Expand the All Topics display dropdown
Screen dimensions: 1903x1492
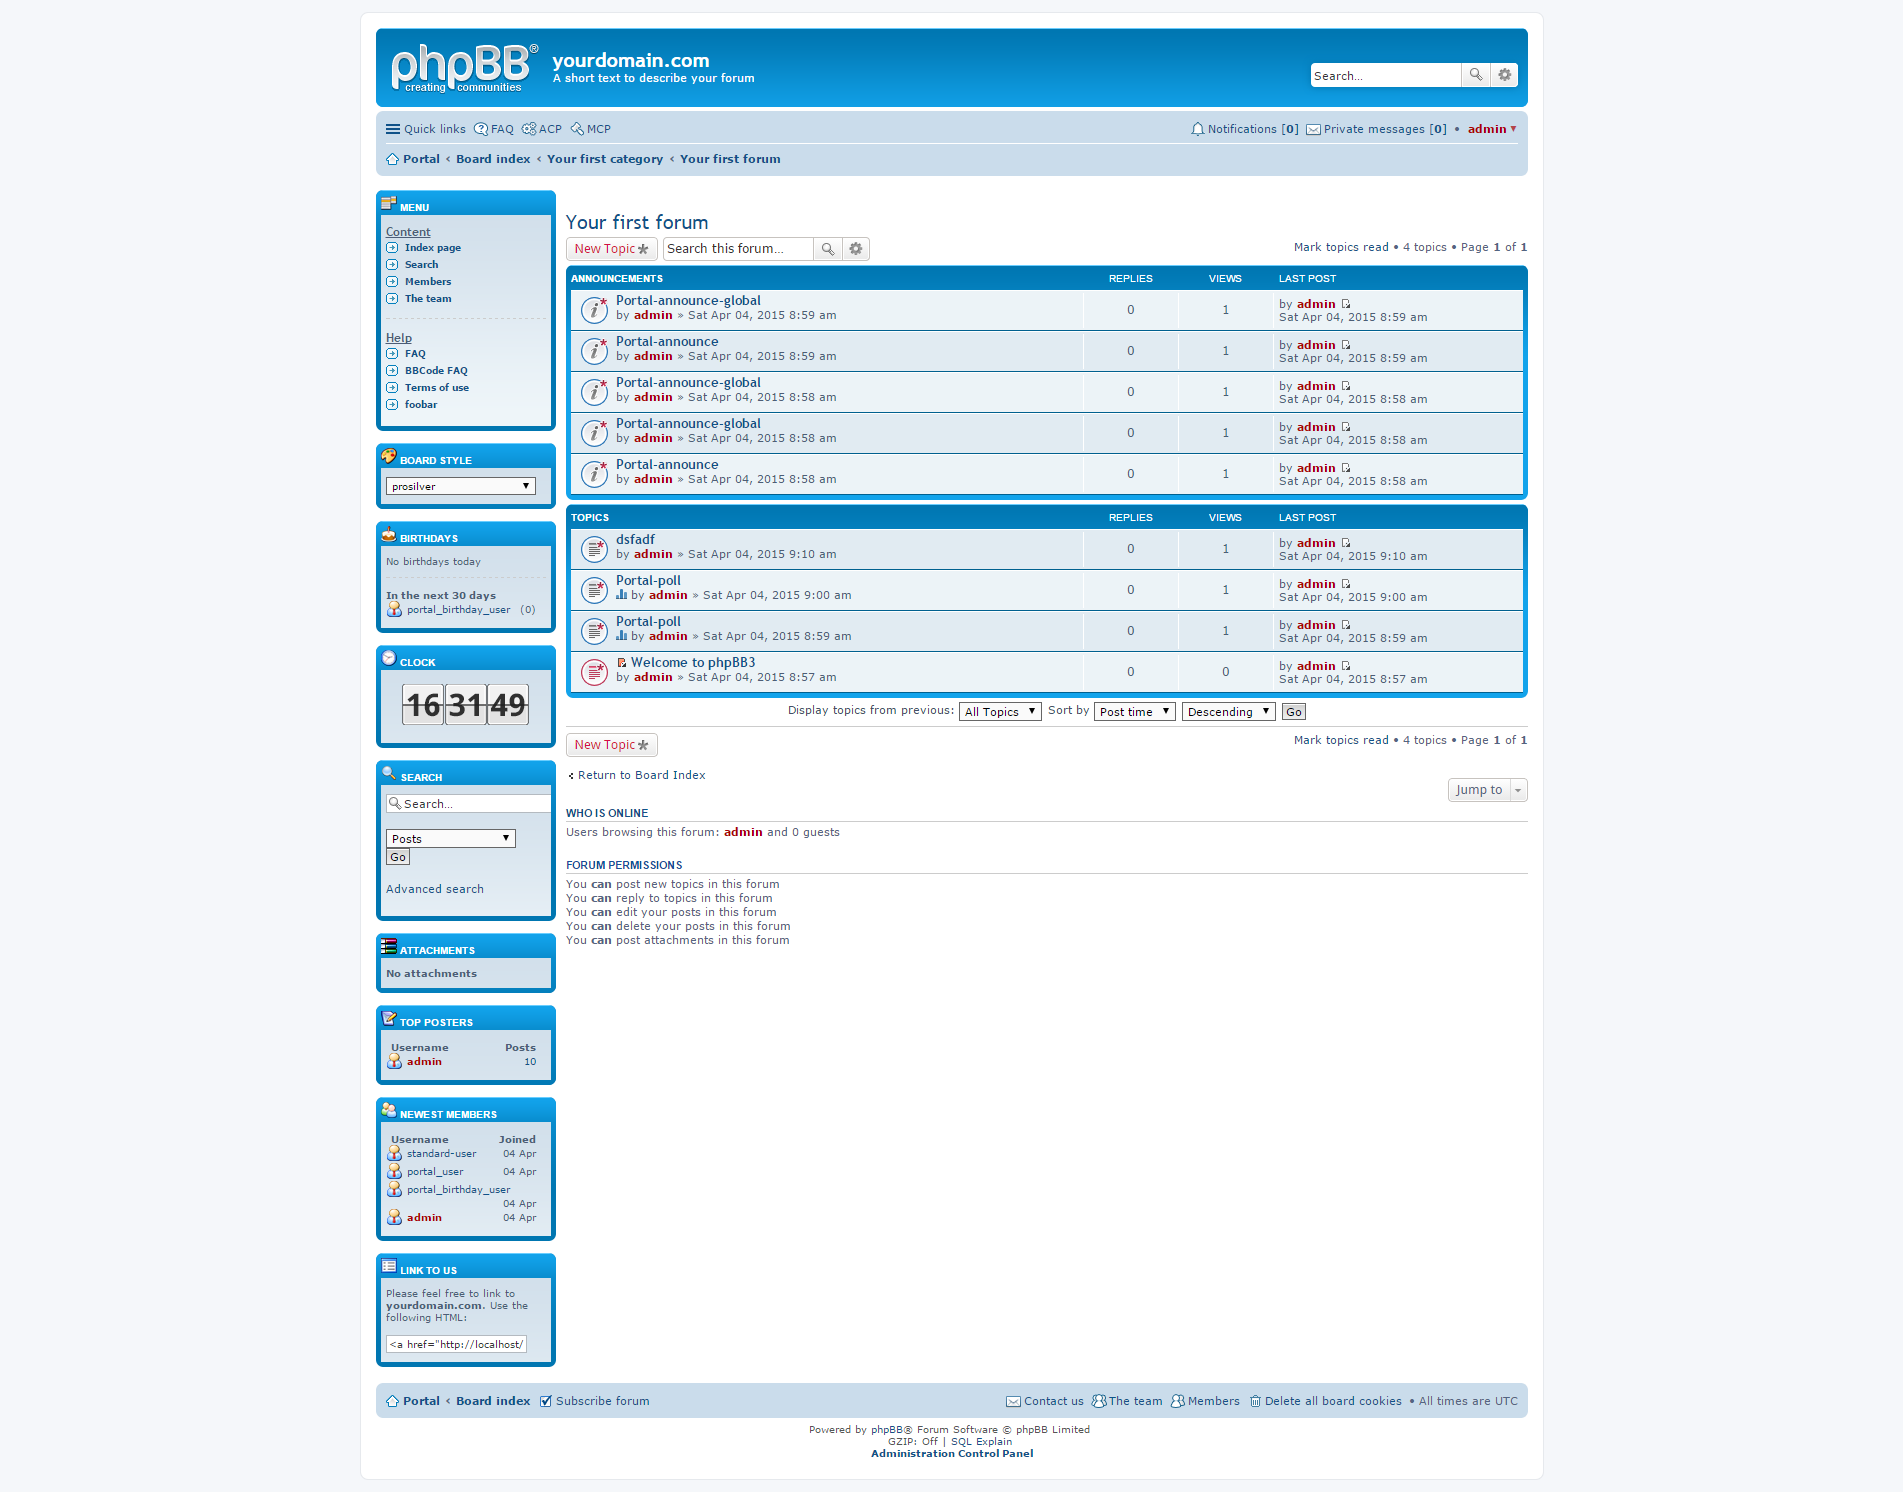[999, 712]
